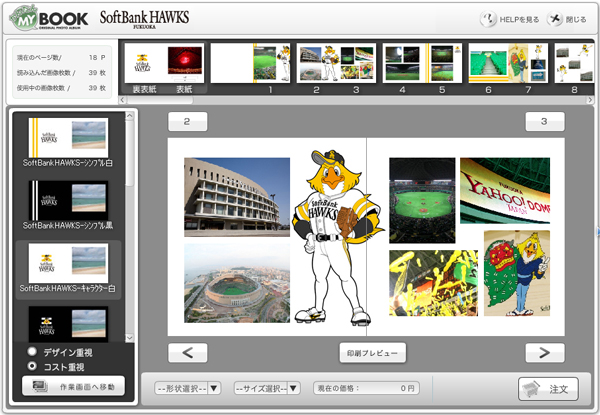600x415 pixels.
Task: Go to work screen 作業画面へ移動
Action: pyautogui.click(x=73, y=386)
